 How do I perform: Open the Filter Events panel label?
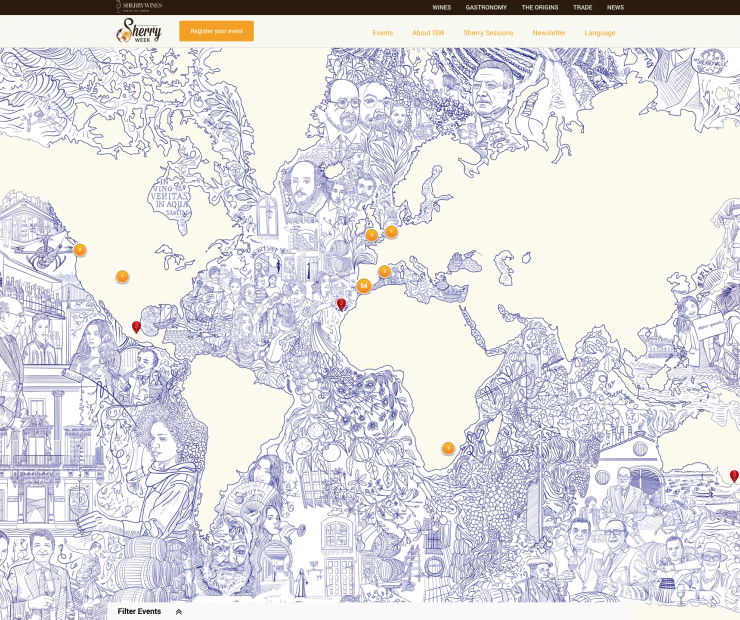pos(139,612)
